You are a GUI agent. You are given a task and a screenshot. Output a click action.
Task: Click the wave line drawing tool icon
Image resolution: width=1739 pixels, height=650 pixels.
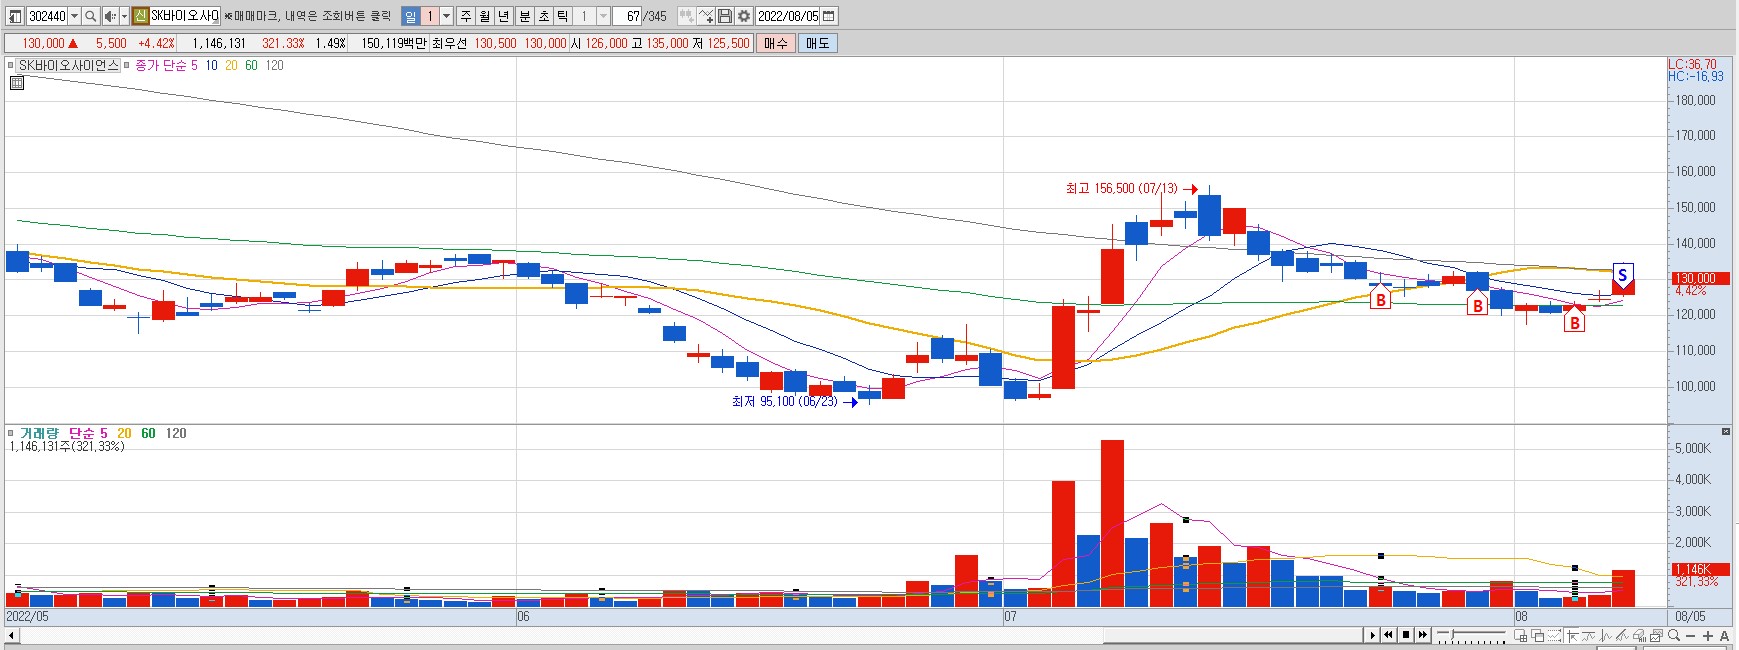[x=1589, y=636]
